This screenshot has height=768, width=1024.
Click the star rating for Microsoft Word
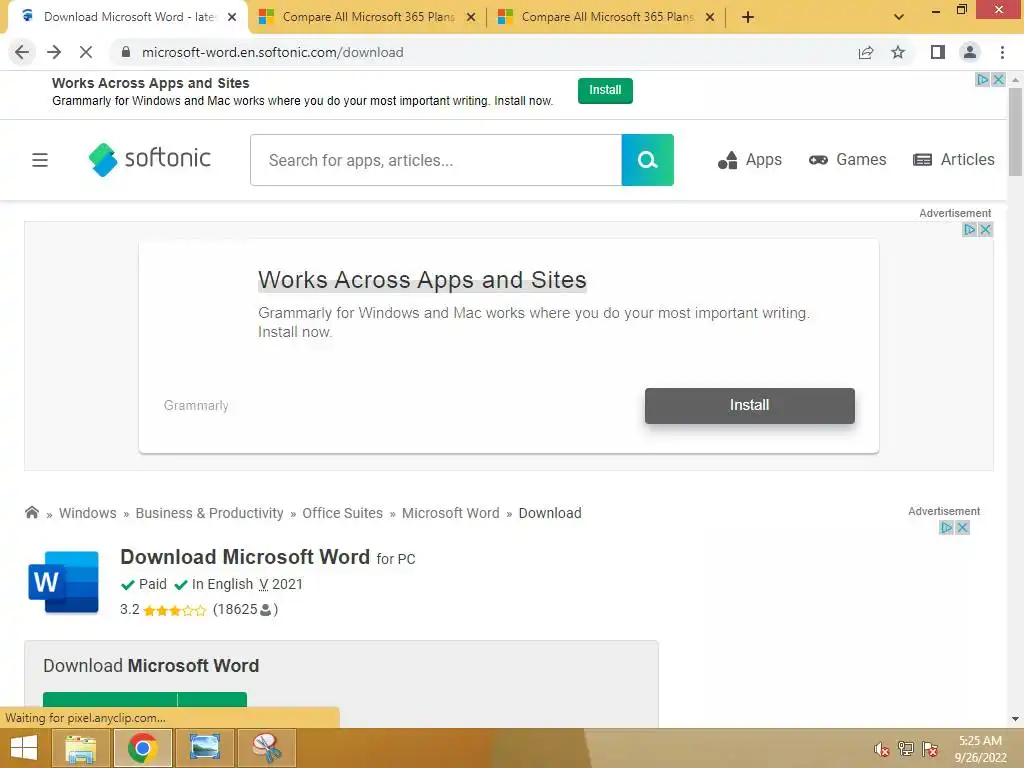174,611
